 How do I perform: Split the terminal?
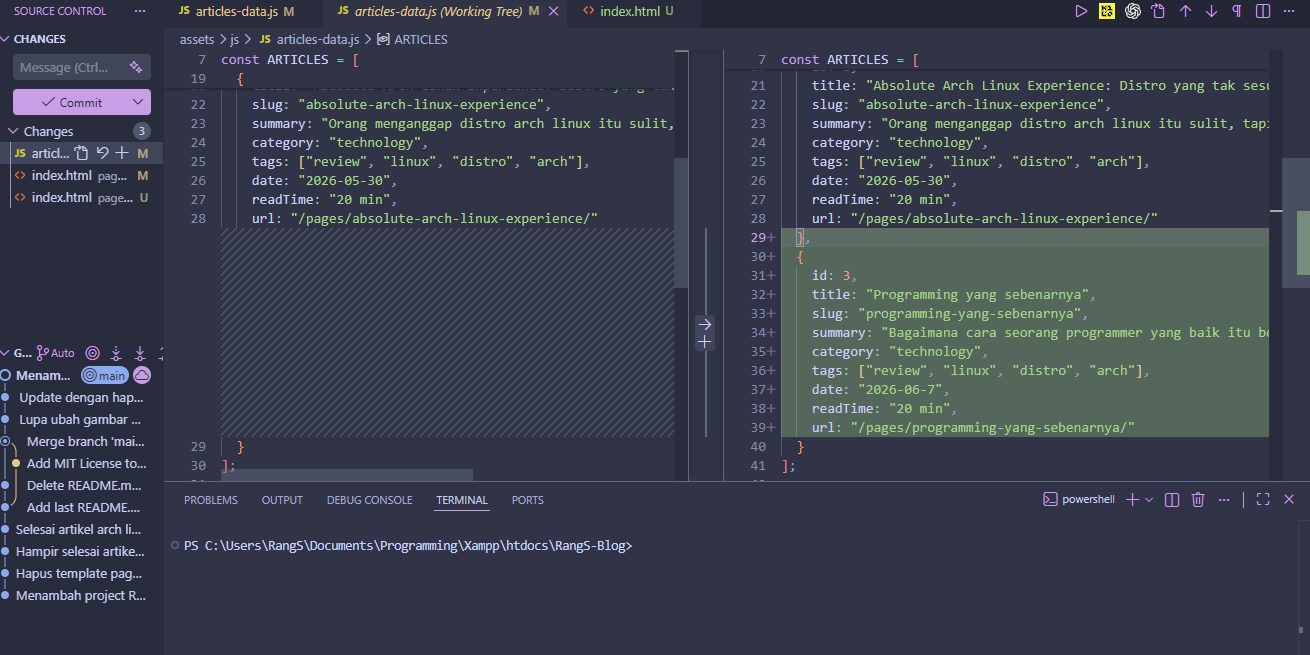pyautogui.click(x=1172, y=499)
